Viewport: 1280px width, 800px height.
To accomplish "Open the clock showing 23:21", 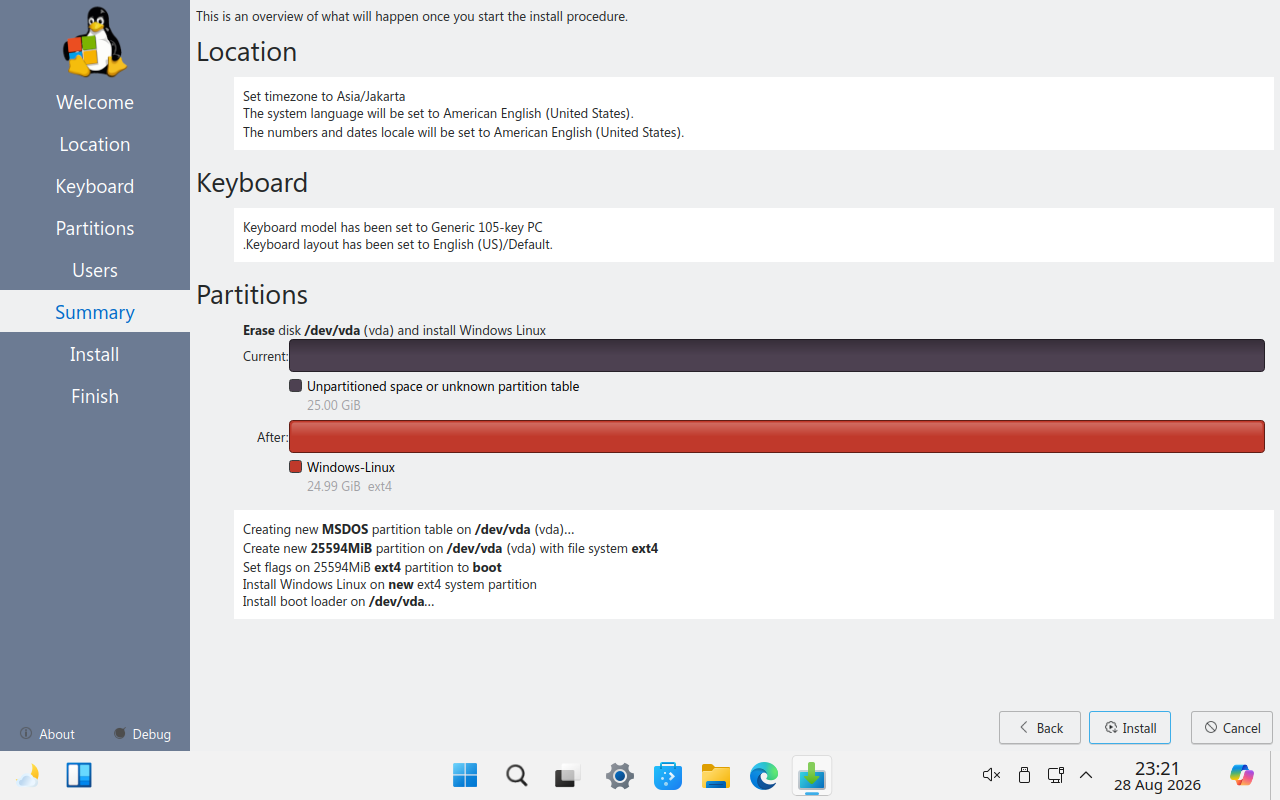I will (x=1157, y=776).
